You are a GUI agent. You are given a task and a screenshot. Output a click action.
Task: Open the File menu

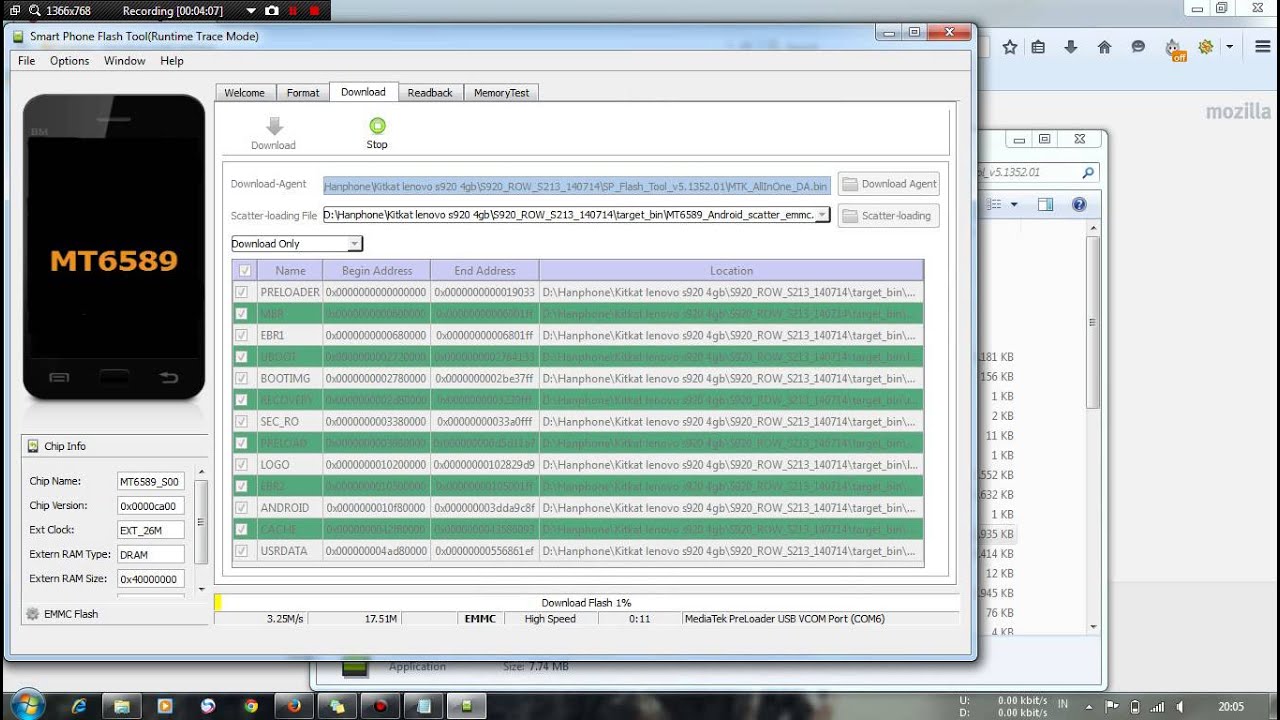(x=27, y=61)
